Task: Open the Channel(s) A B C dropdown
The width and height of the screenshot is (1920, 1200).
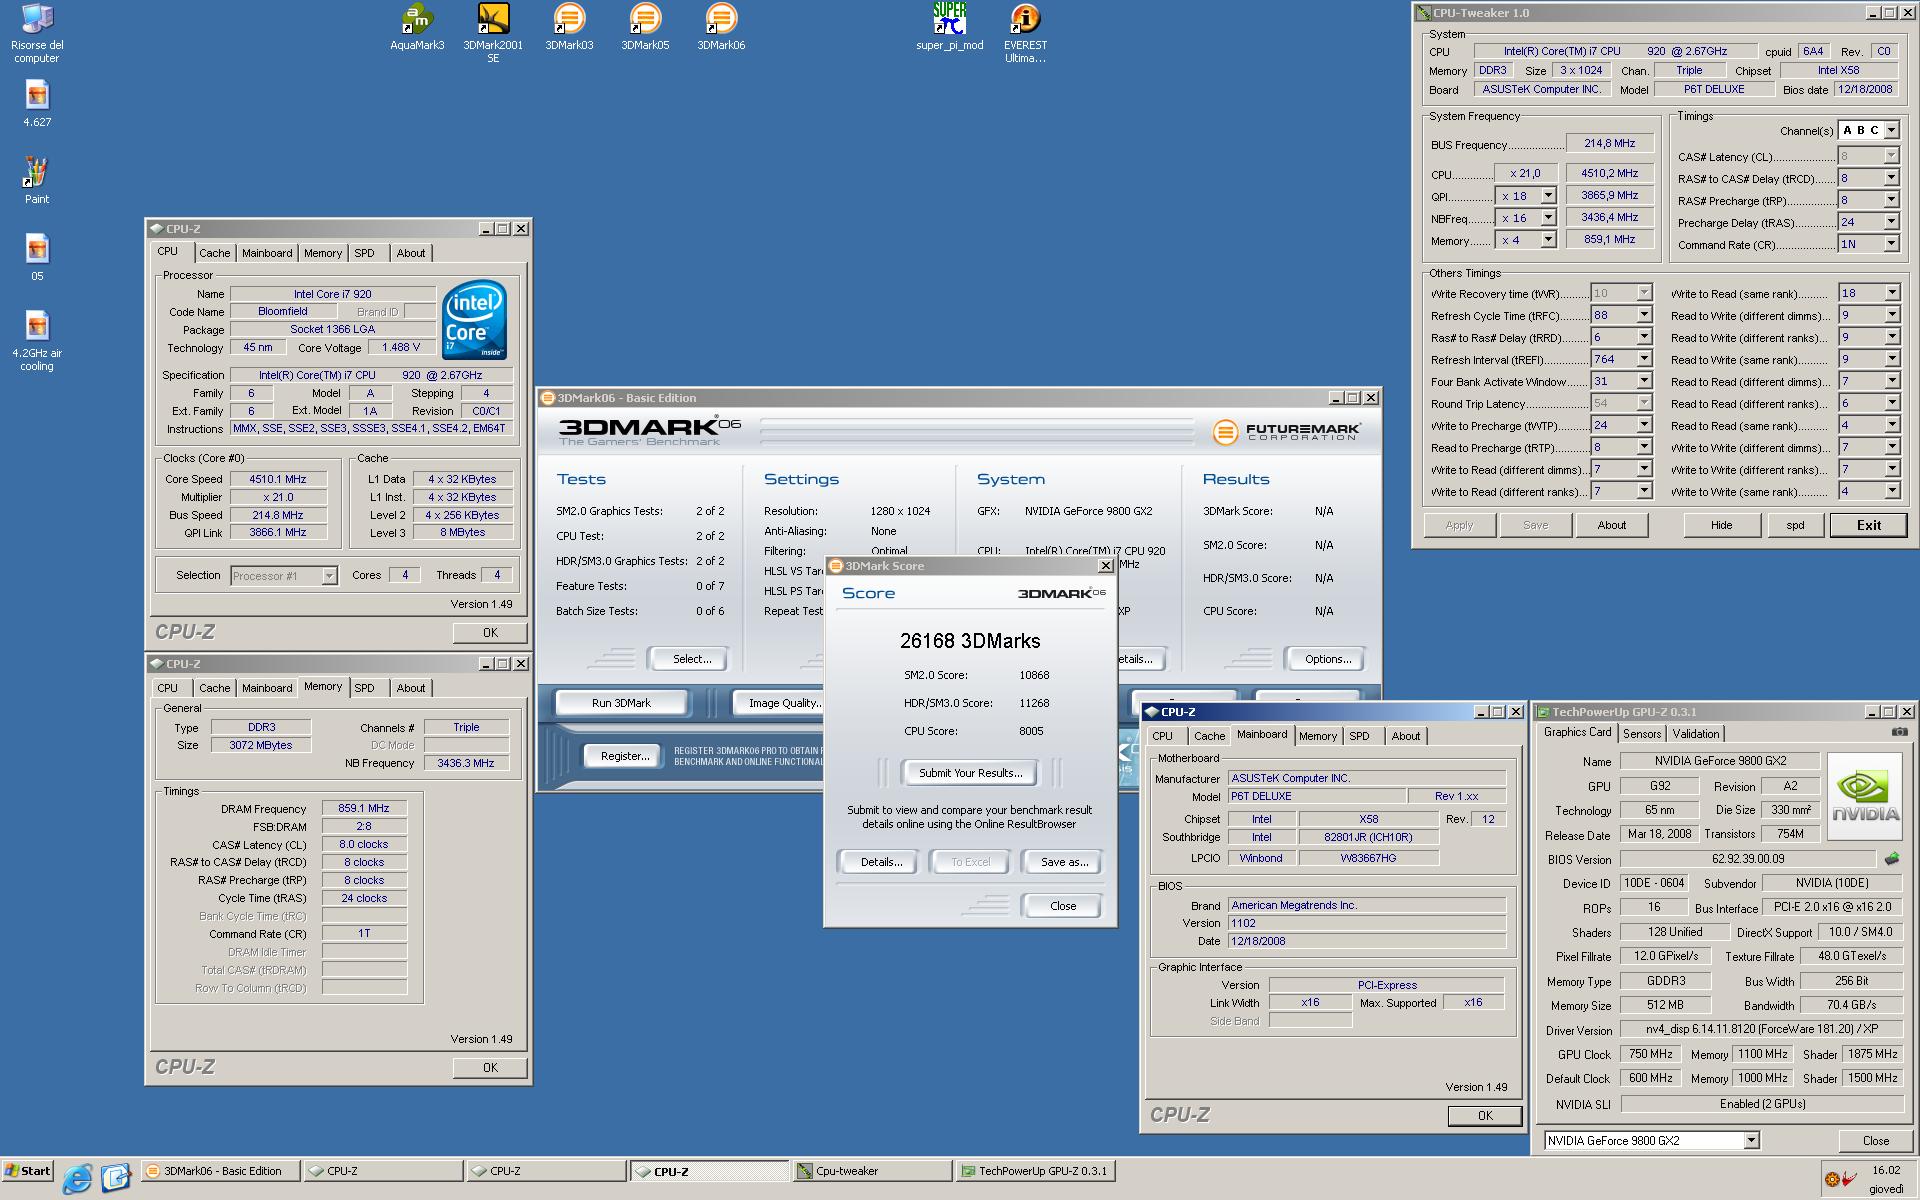Action: click(x=1891, y=130)
